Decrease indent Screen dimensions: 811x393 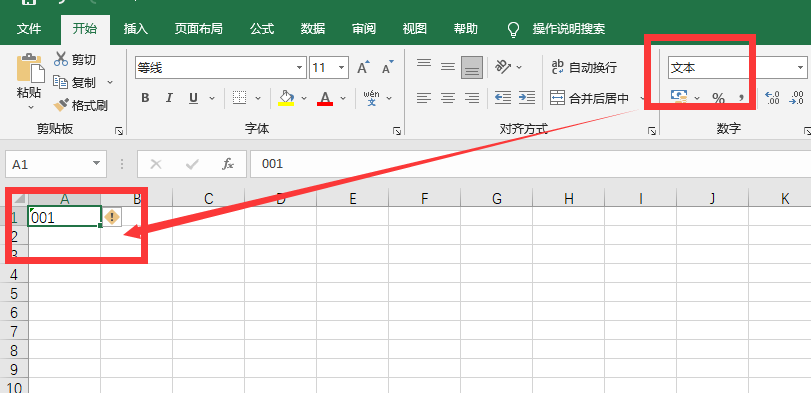(503, 98)
